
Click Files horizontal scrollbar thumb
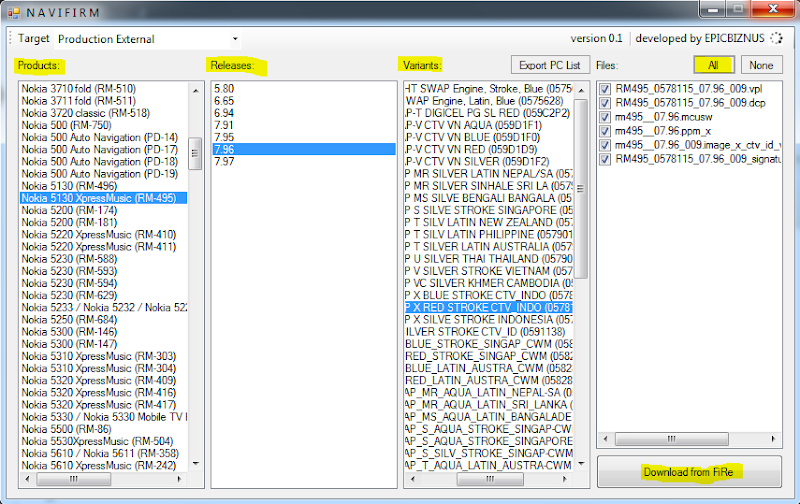tap(671, 439)
